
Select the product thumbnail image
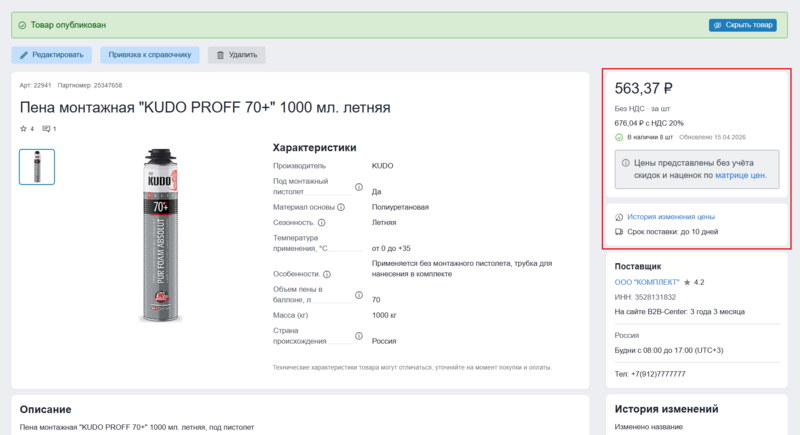[x=37, y=167]
